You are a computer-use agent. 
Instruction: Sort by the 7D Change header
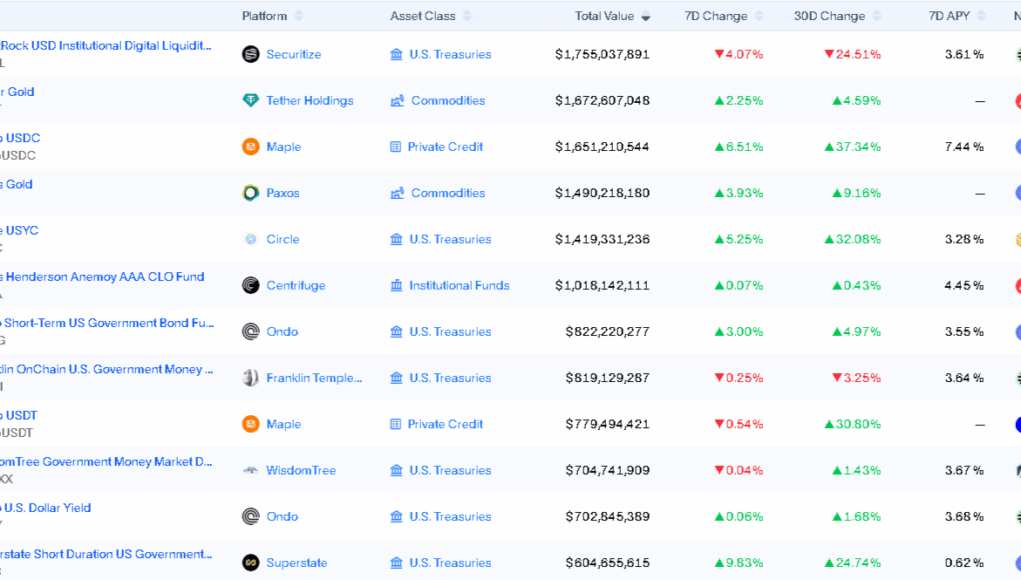(x=716, y=16)
